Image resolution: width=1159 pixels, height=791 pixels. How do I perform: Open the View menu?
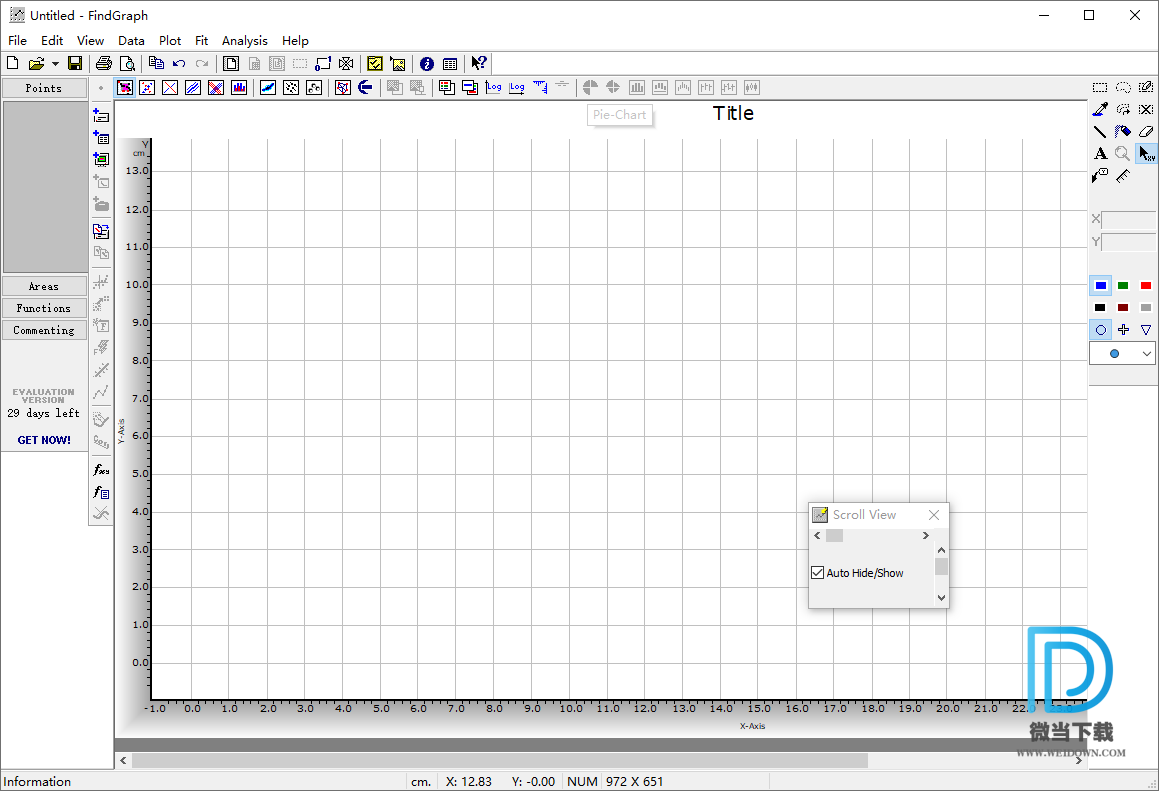click(x=90, y=41)
